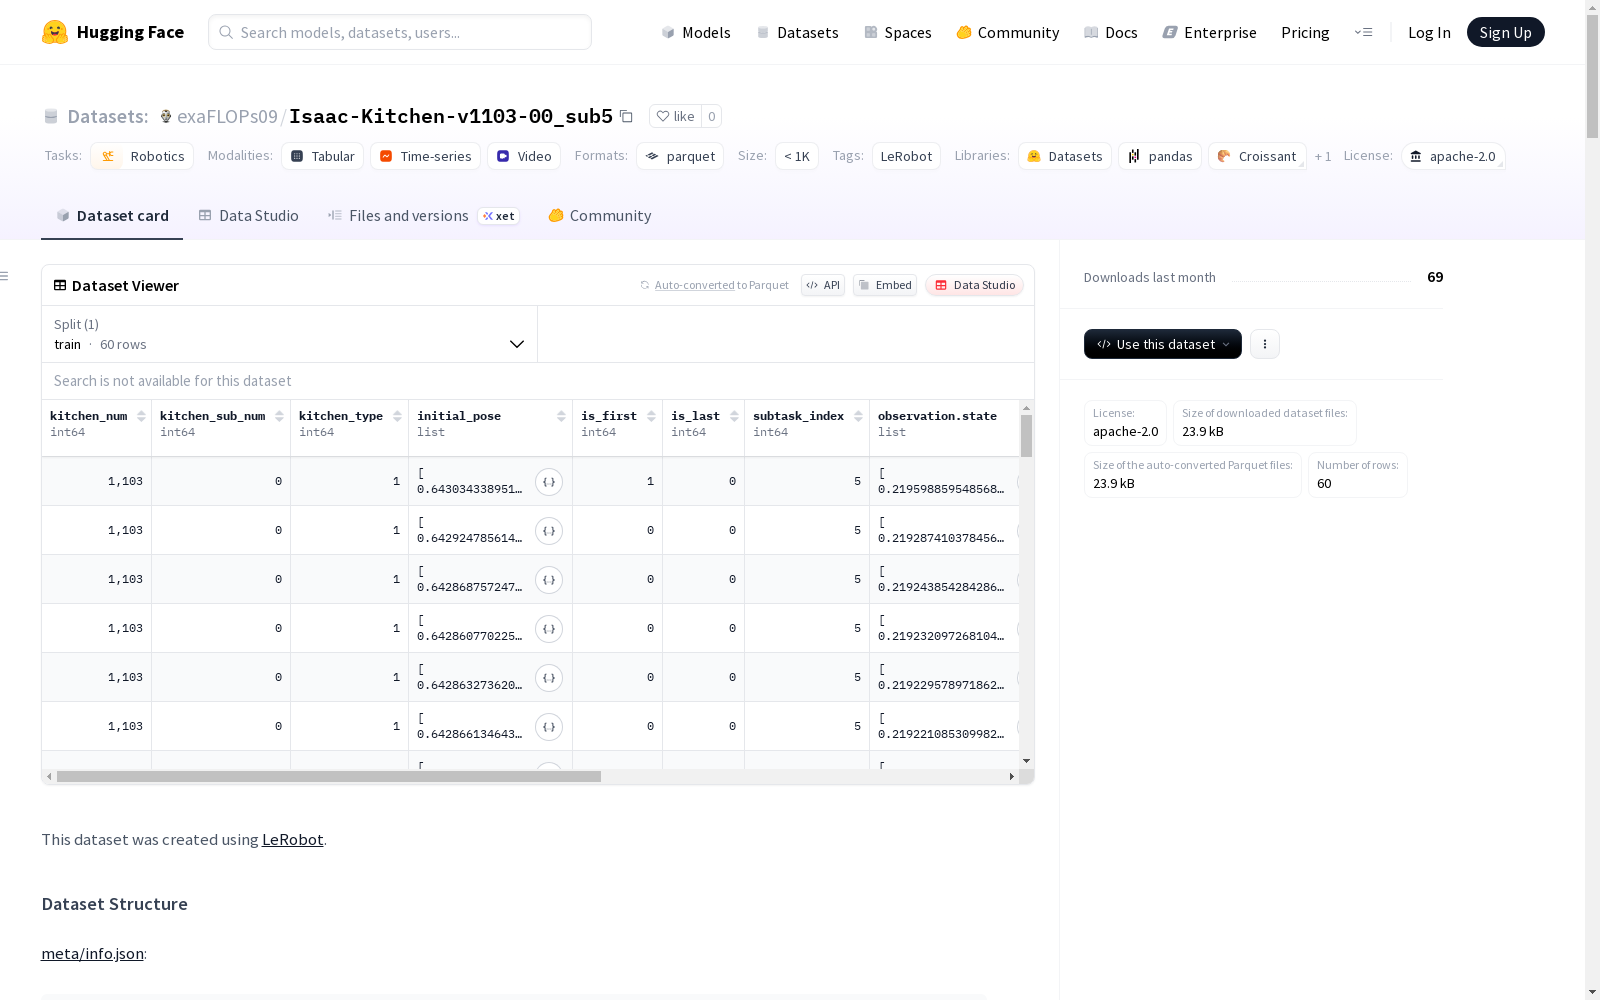Click the apache-2.0 license tag

[x=1453, y=156]
